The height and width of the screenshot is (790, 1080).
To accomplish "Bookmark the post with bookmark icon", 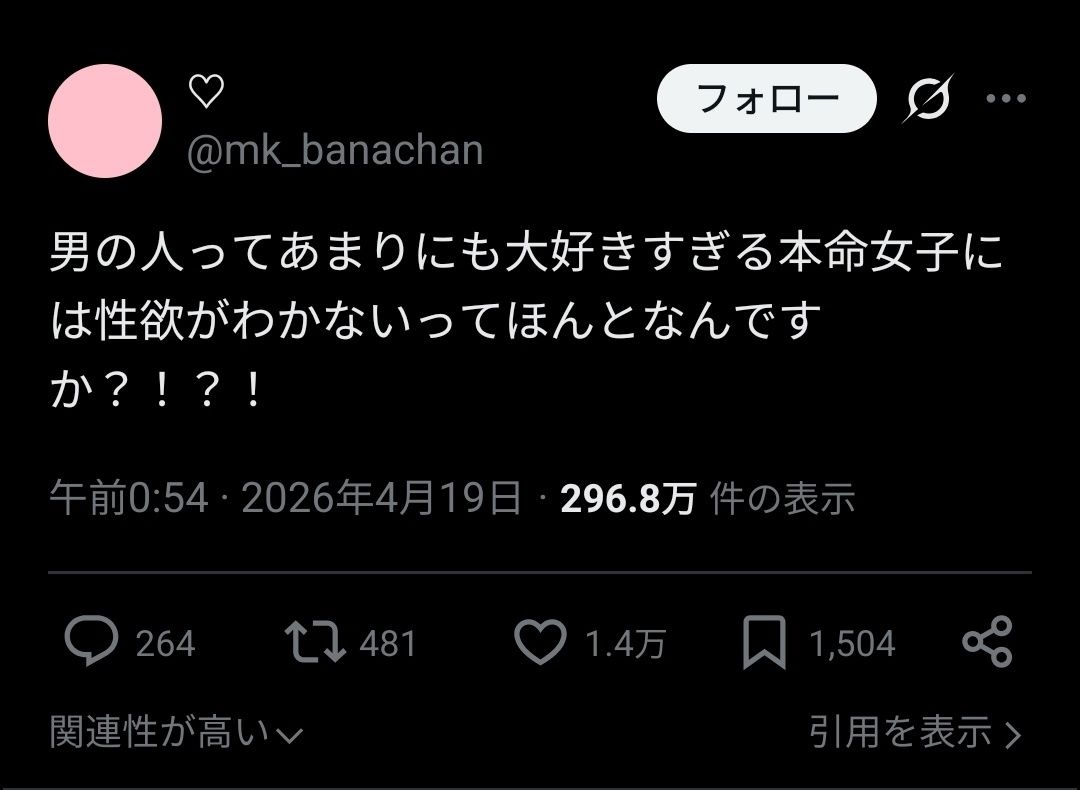I will coord(764,643).
